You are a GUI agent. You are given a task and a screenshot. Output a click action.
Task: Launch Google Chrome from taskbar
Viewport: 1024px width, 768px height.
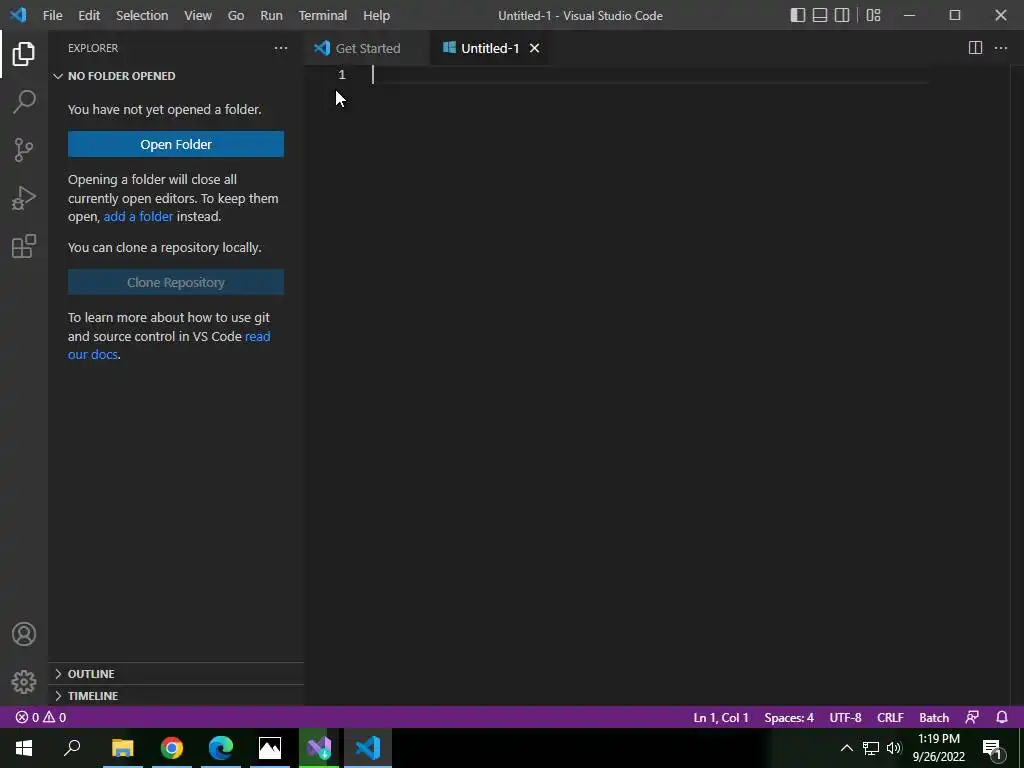pos(172,748)
